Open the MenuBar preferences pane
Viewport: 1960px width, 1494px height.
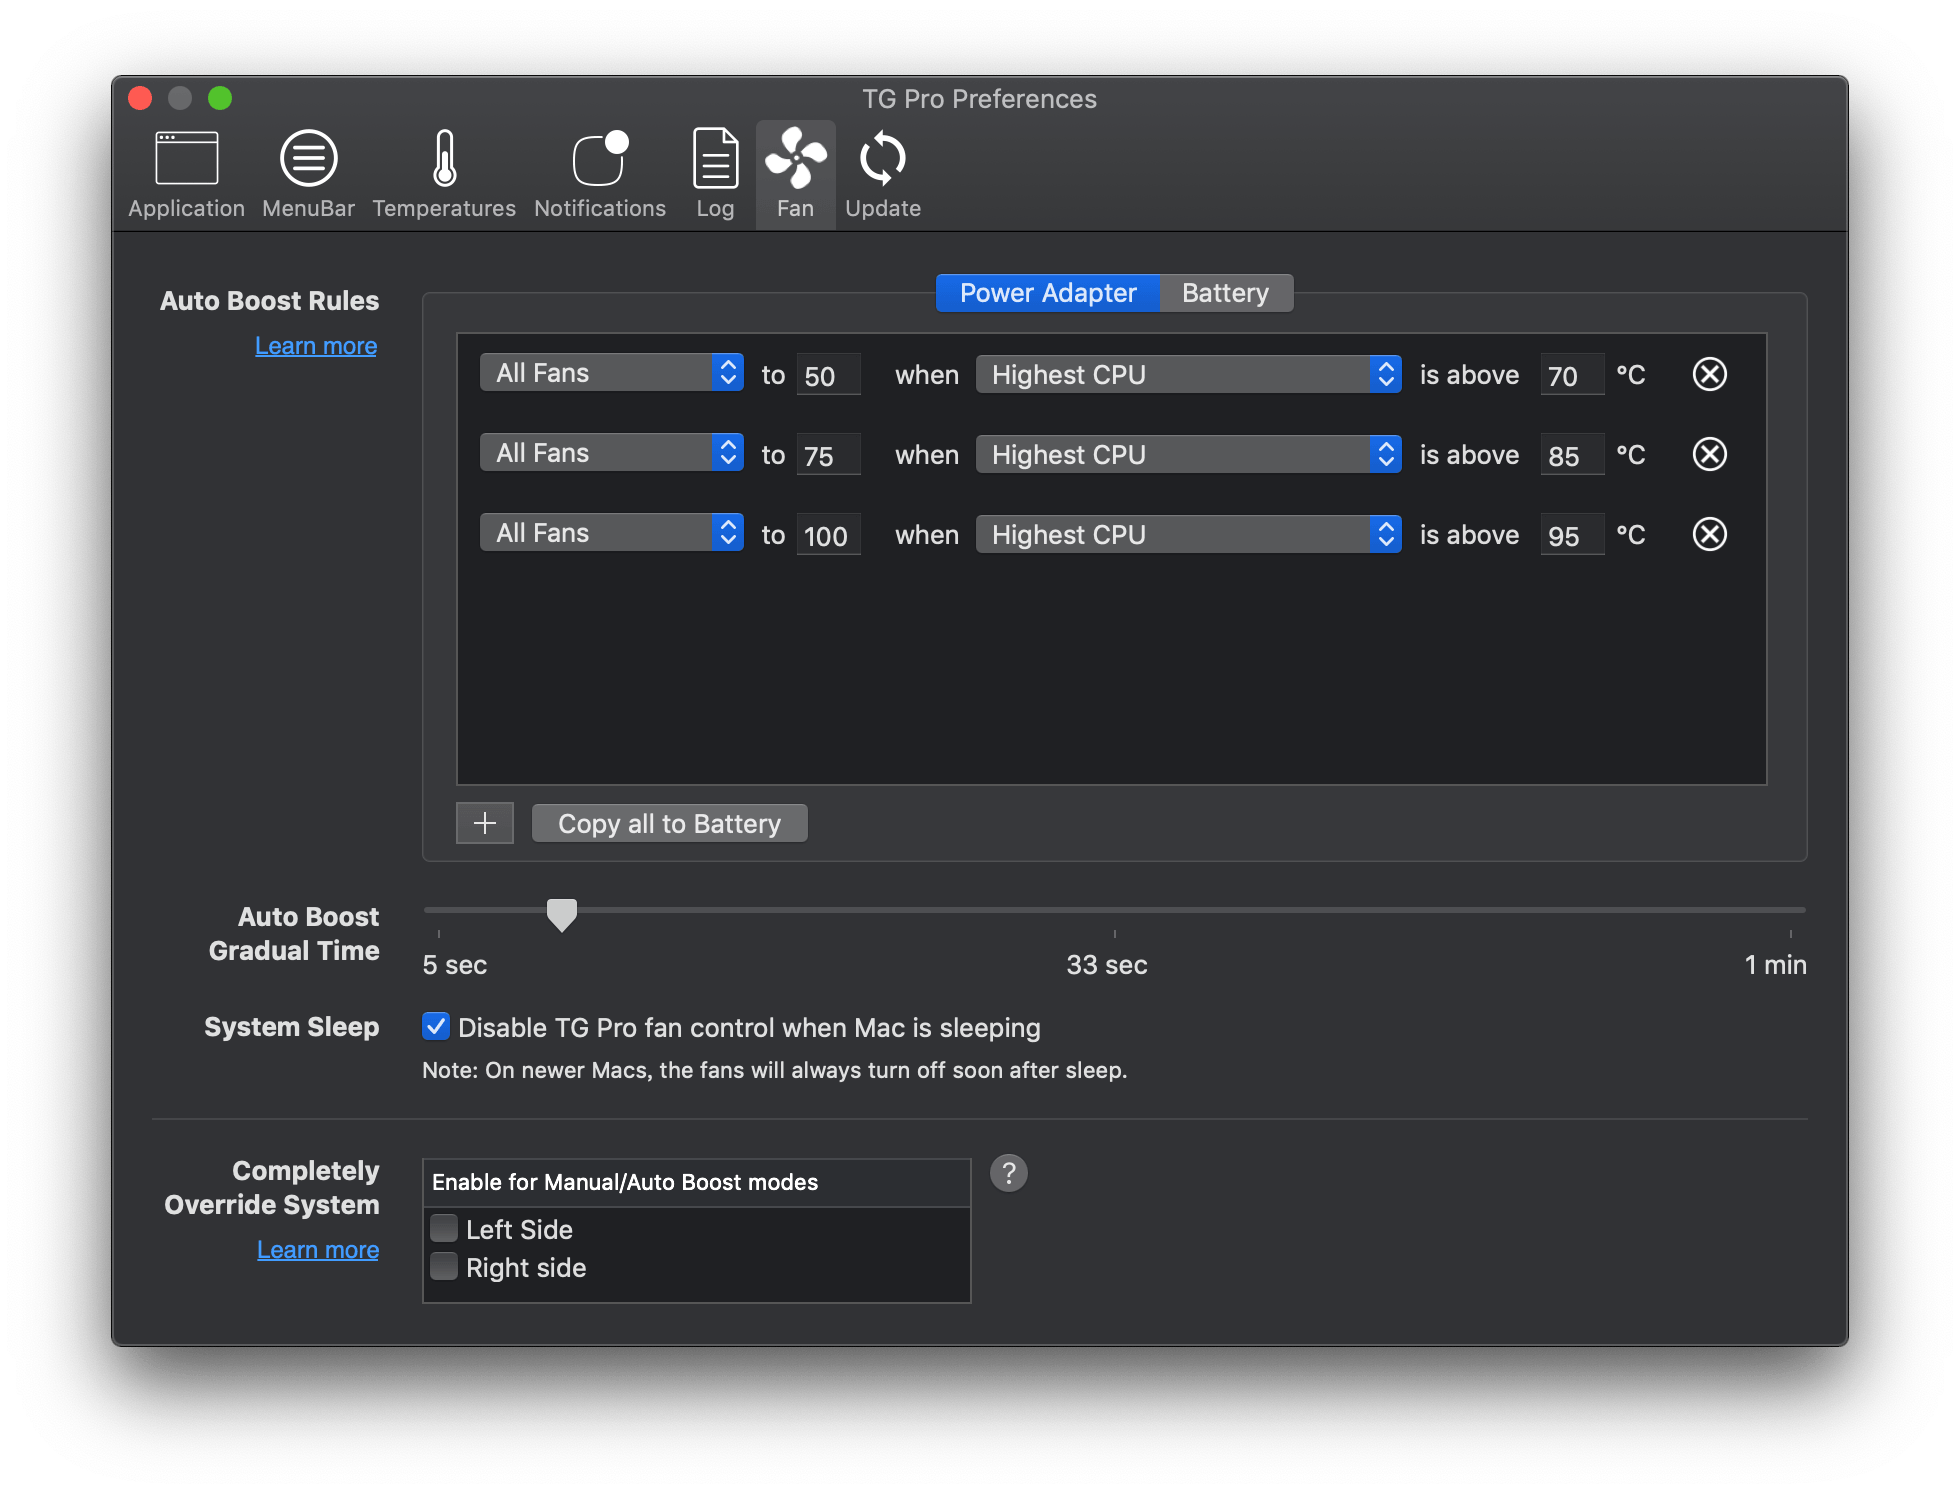tap(308, 174)
